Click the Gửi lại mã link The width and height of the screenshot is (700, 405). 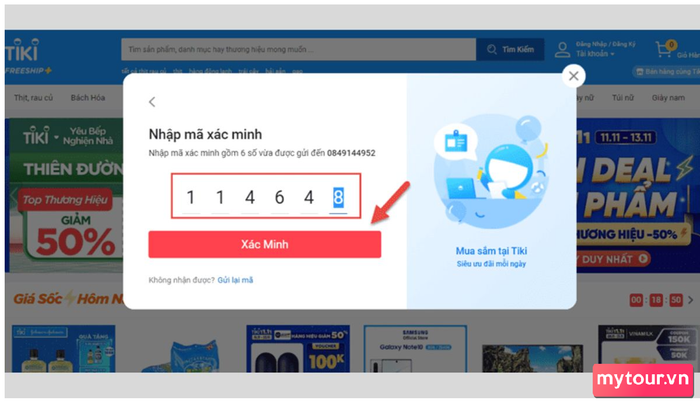(235, 280)
